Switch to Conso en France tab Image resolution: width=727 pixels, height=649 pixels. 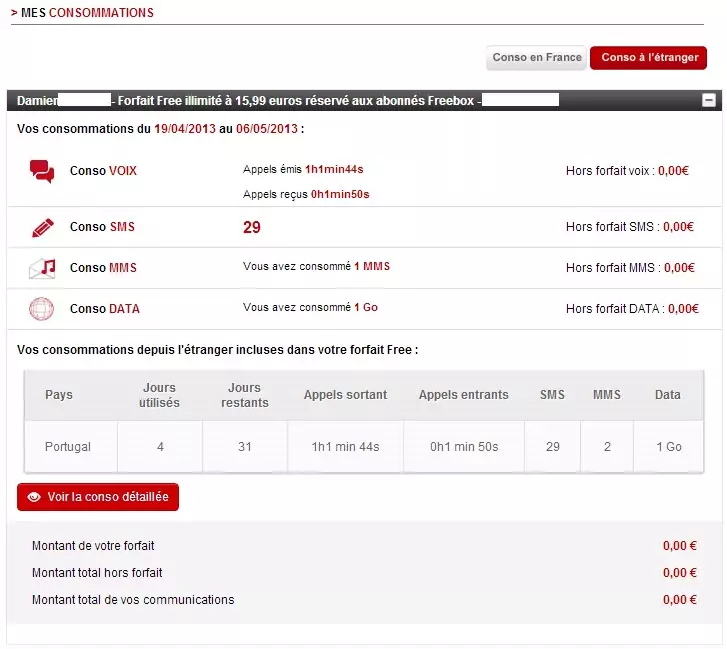point(536,58)
